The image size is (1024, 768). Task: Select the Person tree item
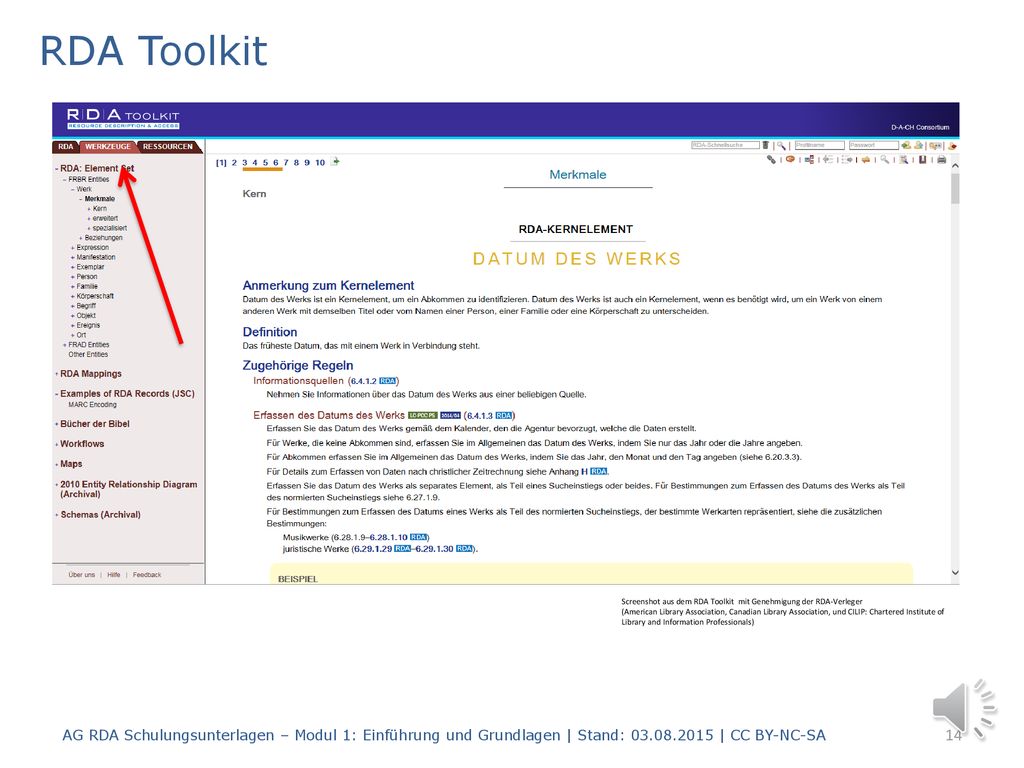click(x=87, y=277)
